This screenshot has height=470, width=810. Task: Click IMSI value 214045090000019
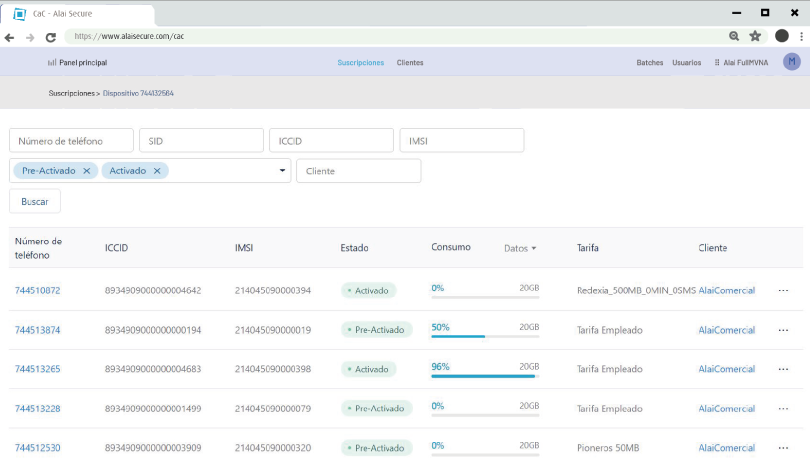point(273,330)
